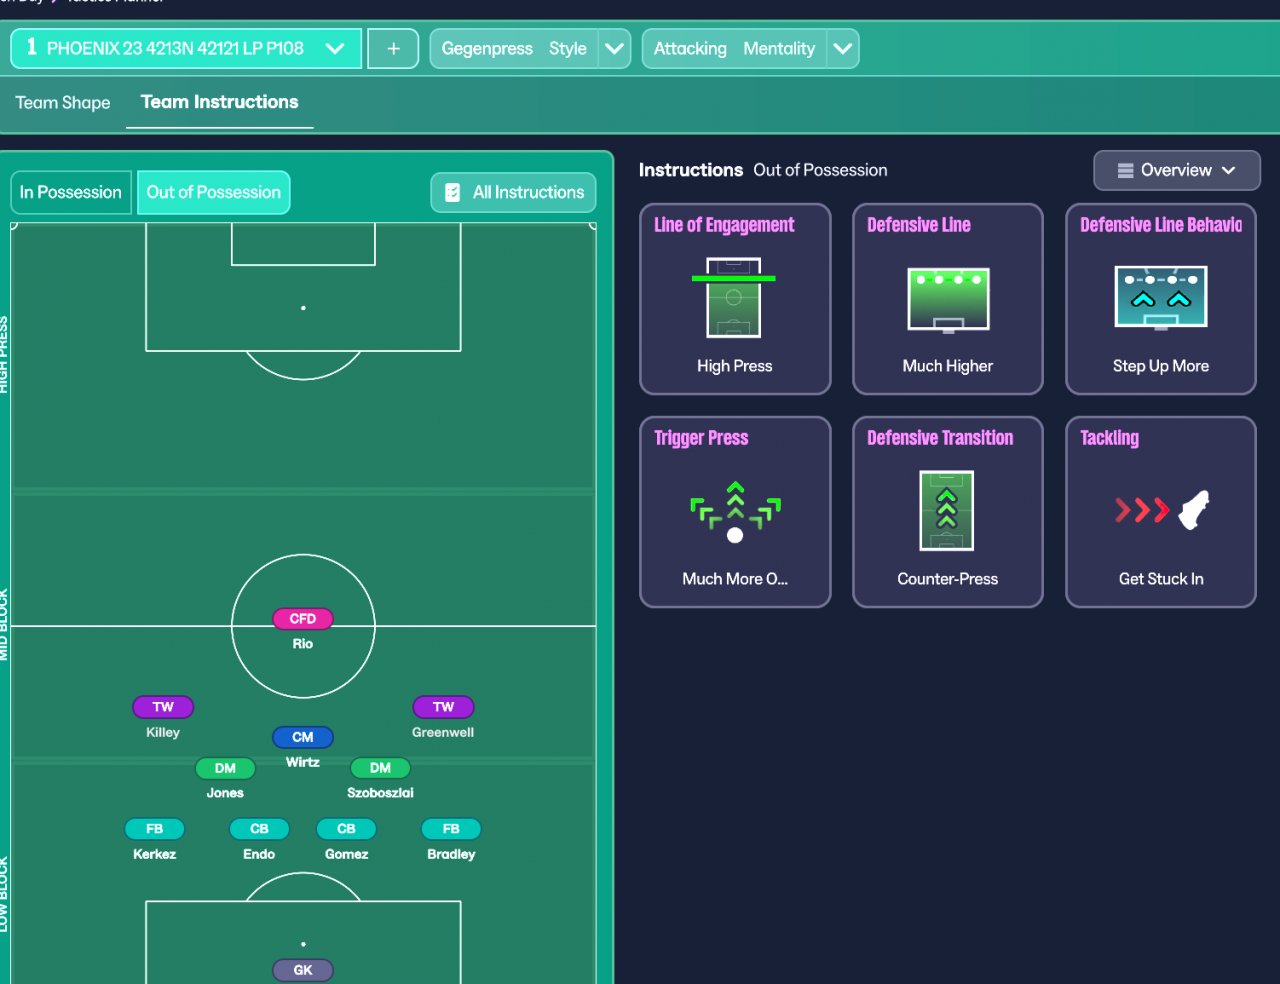Switch to Out of Possession view
Image resolution: width=1280 pixels, height=984 pixels.
coord(213,192)
